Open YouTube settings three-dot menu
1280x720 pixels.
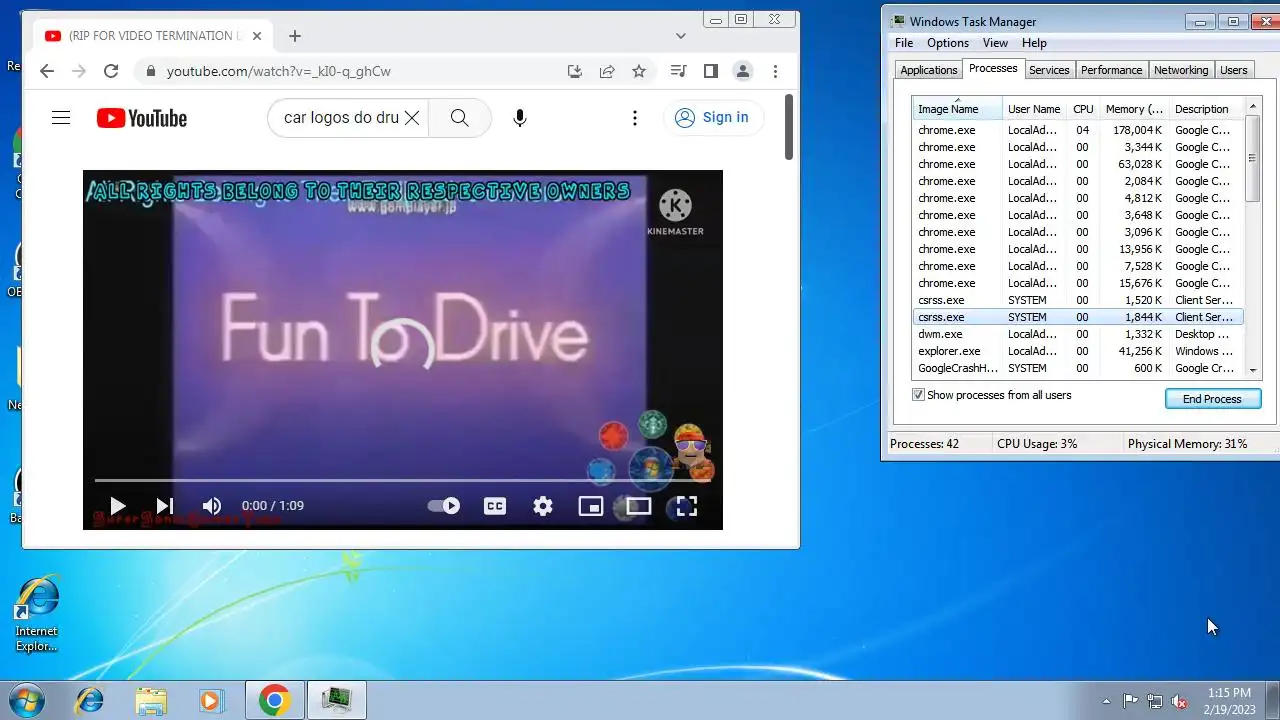coord(634,118)
